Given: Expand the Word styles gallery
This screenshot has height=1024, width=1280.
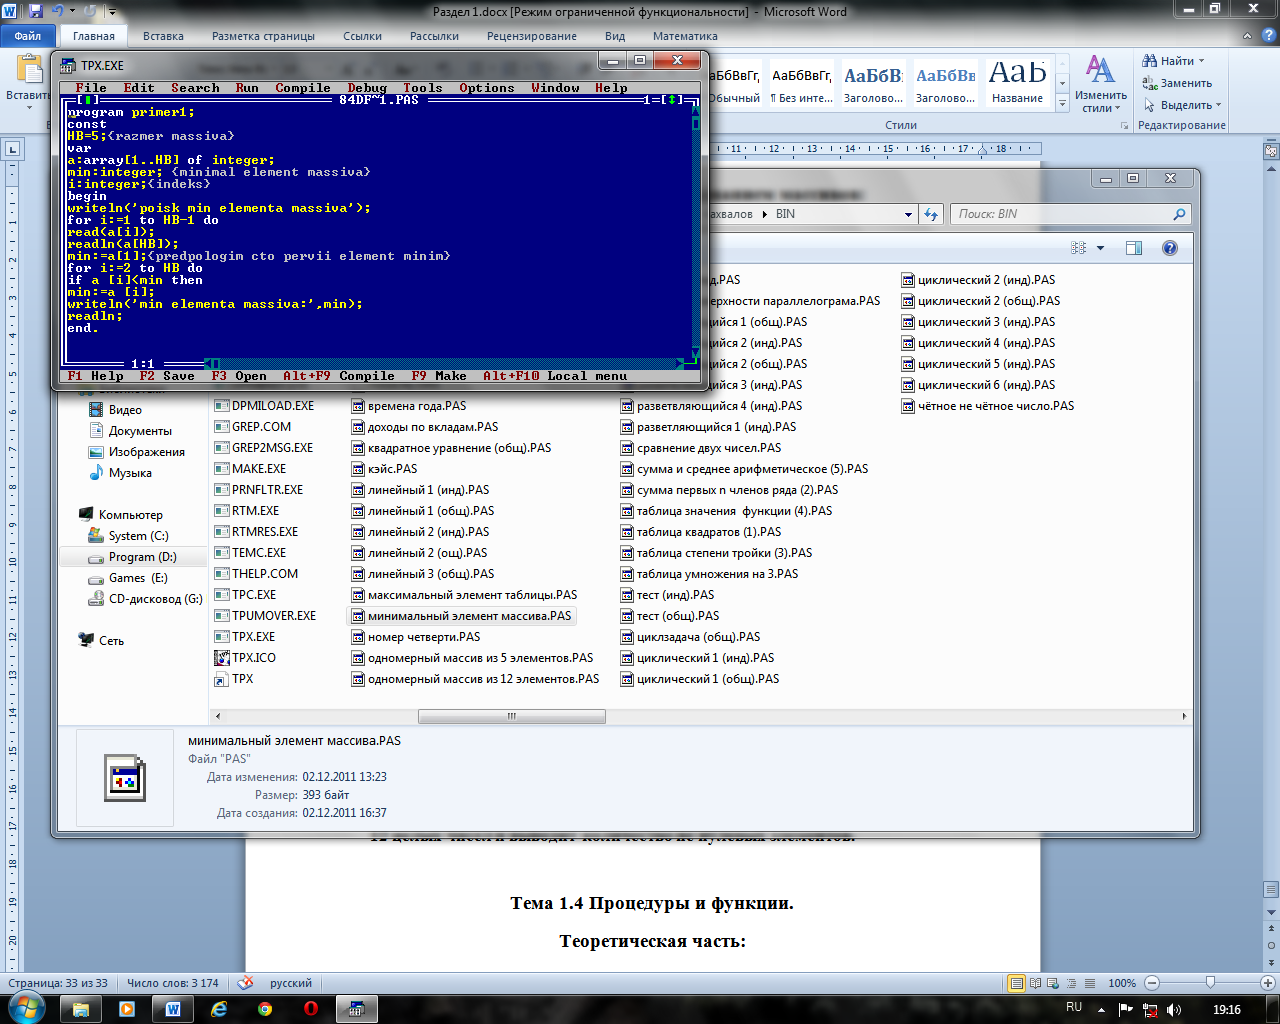Looking at the screenshot, I should coord(1062,103).
